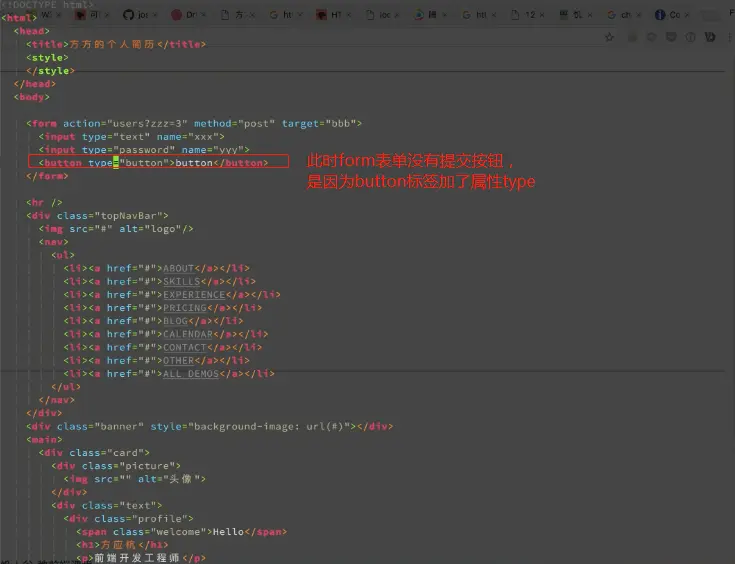Switch to the GitHub tab
The image size is (735, 564).
[135, 15]
